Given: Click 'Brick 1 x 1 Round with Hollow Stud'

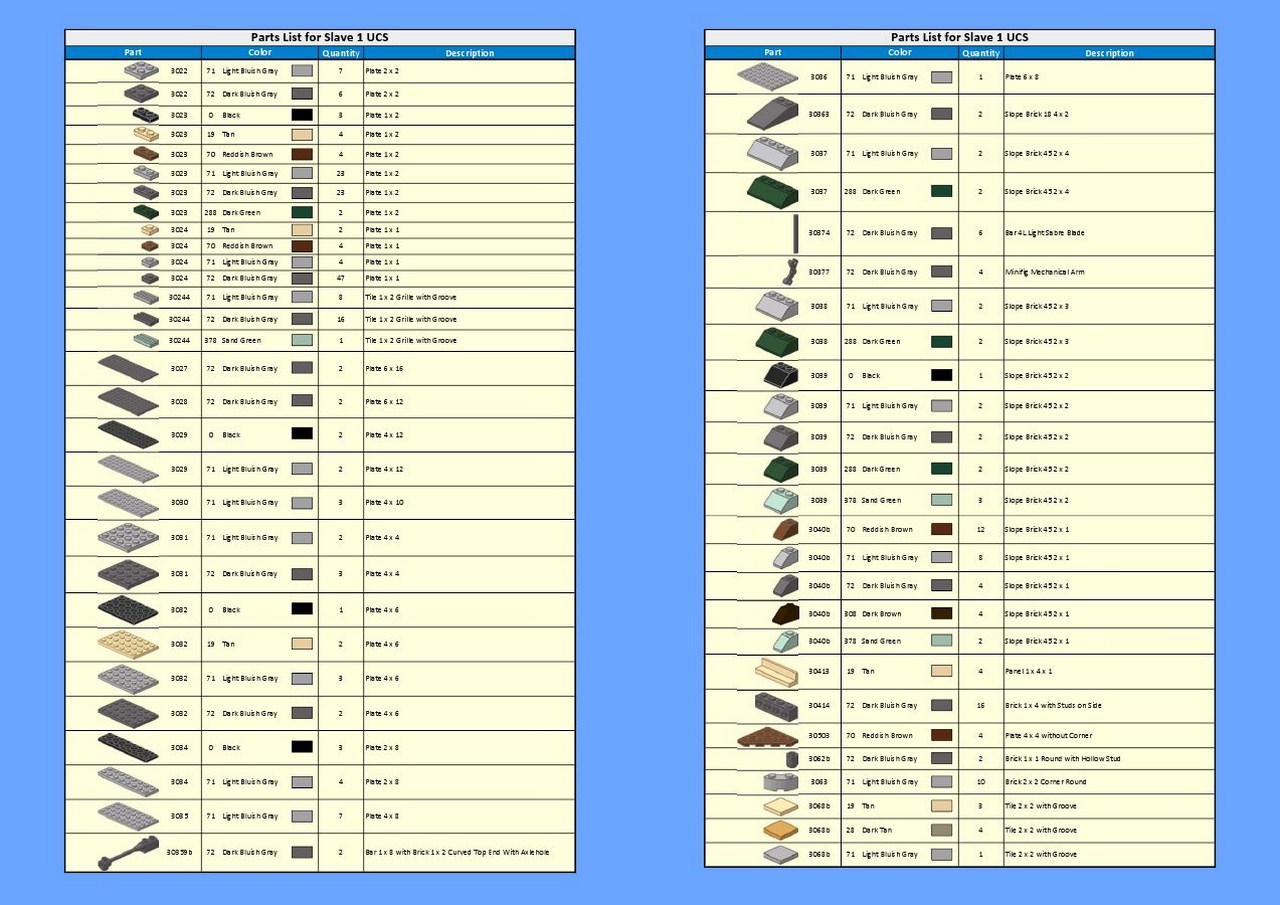Looking at the screenshot, I should pos(1062,759).
